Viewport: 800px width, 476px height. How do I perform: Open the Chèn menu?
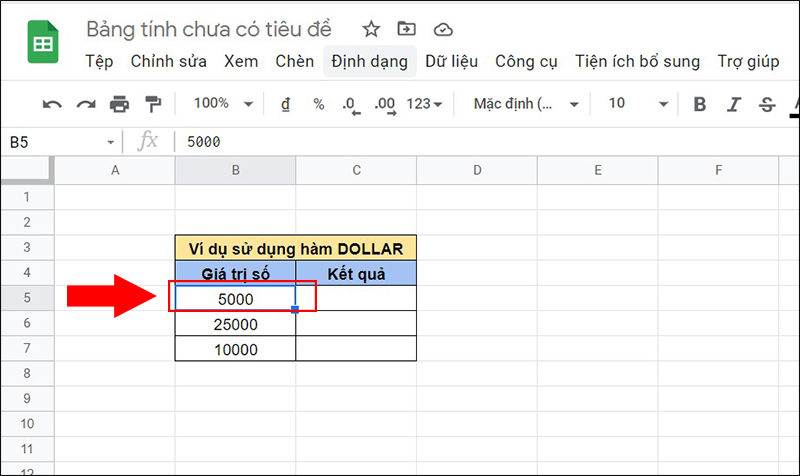click(294, 61)
